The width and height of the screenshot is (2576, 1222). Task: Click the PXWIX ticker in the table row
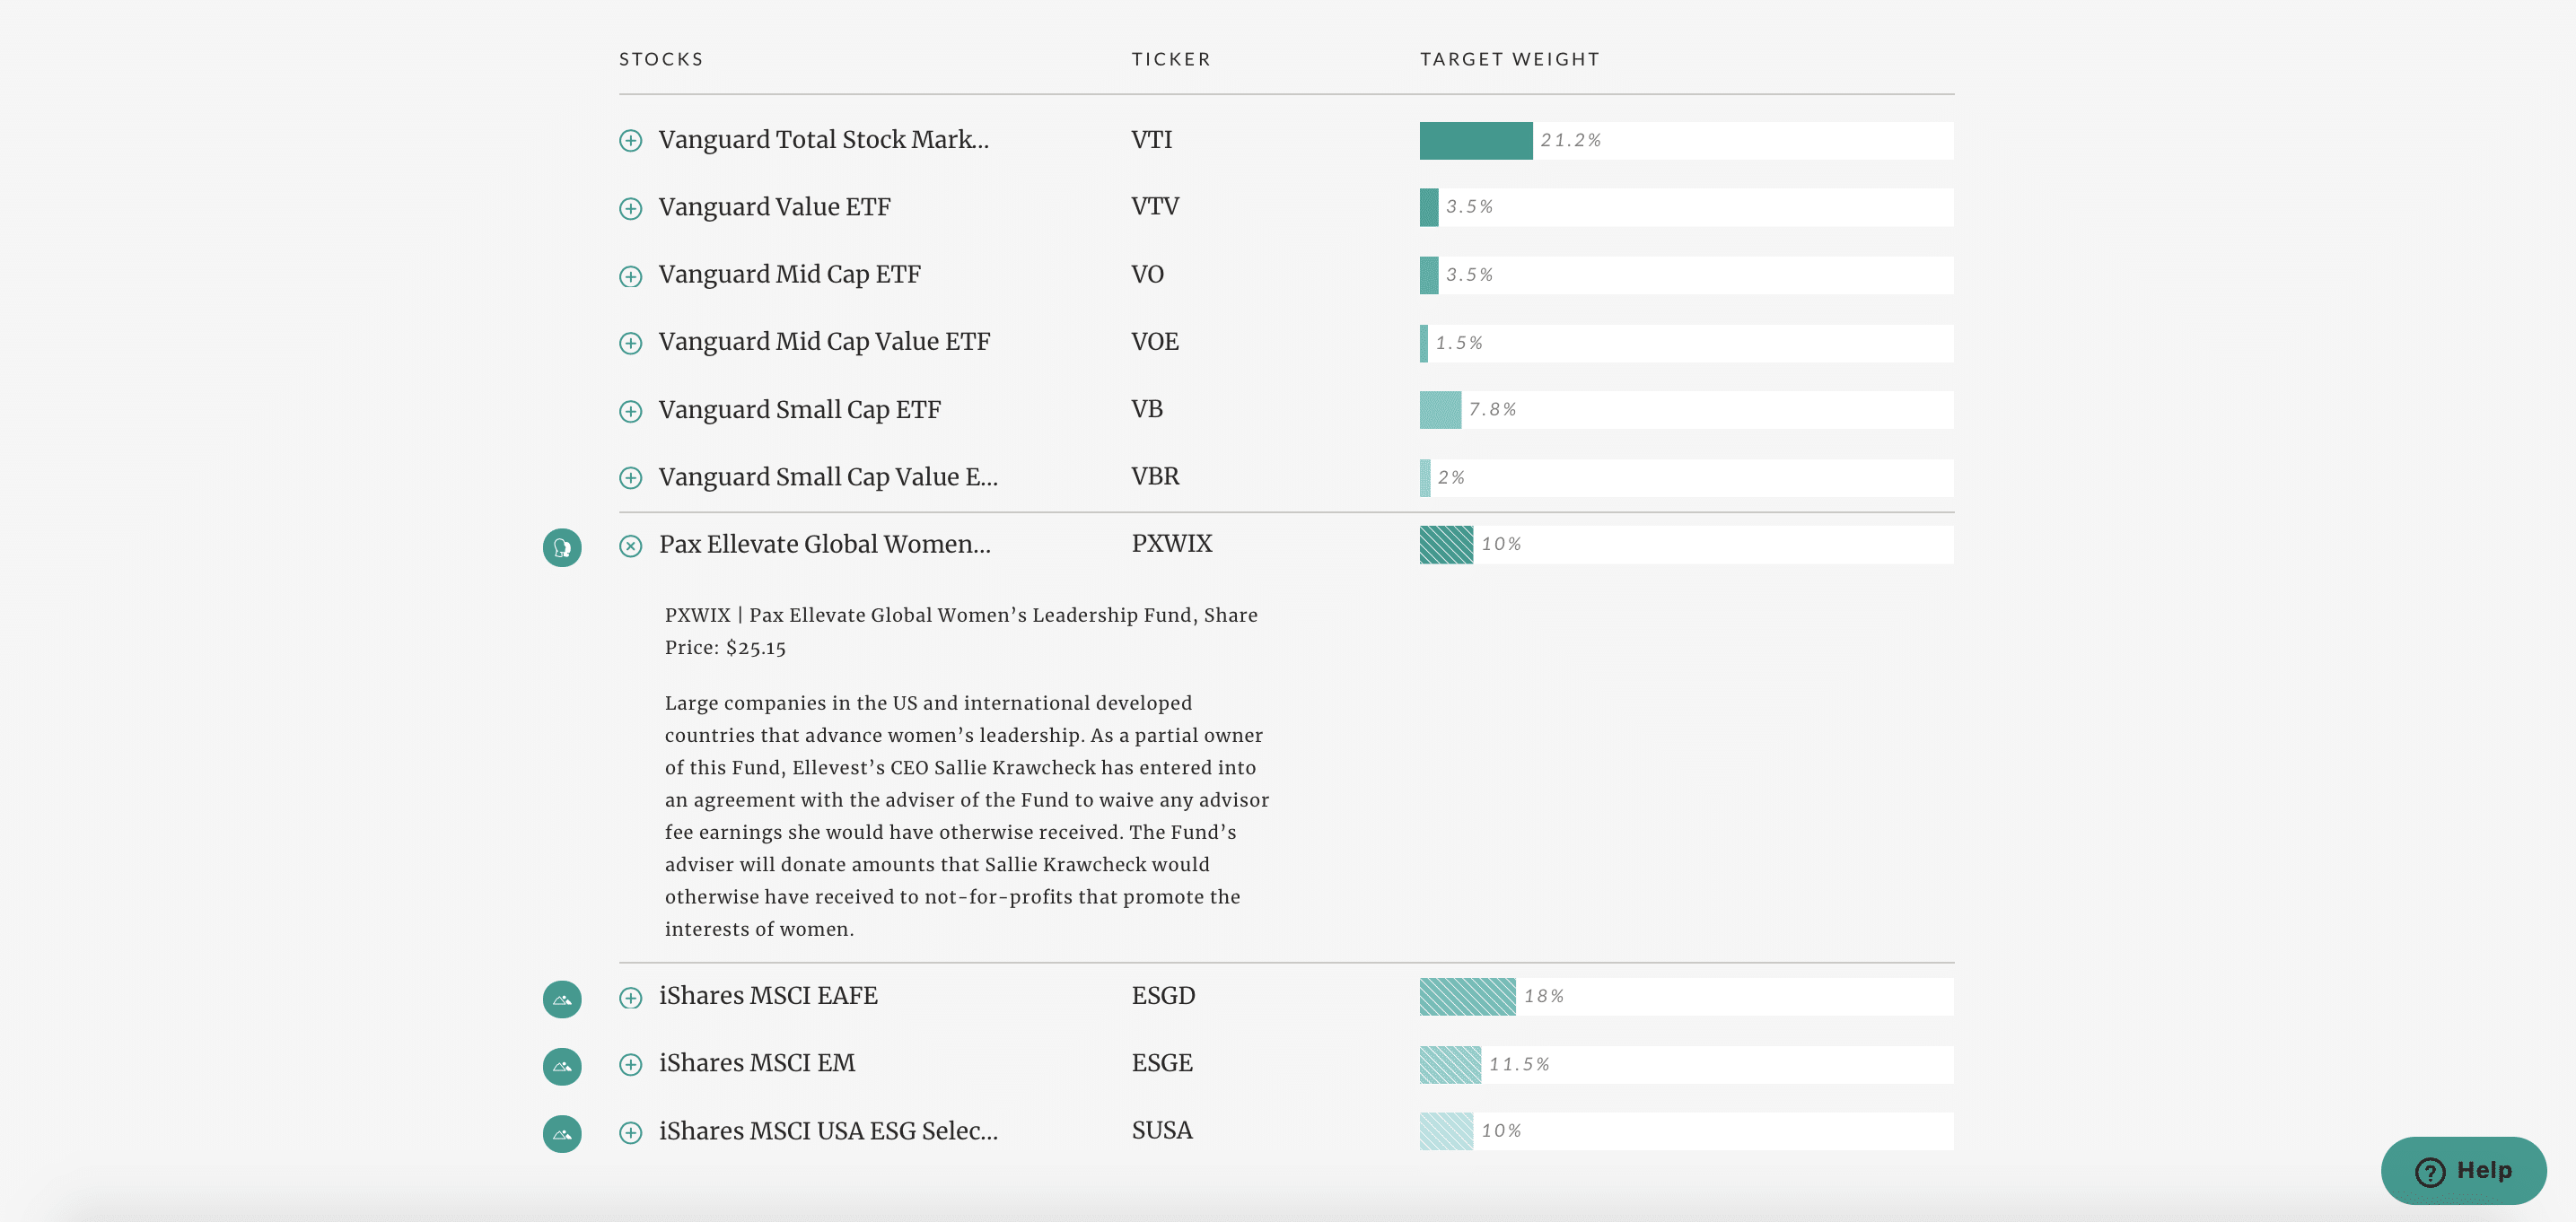click(x=1171, y=544)
